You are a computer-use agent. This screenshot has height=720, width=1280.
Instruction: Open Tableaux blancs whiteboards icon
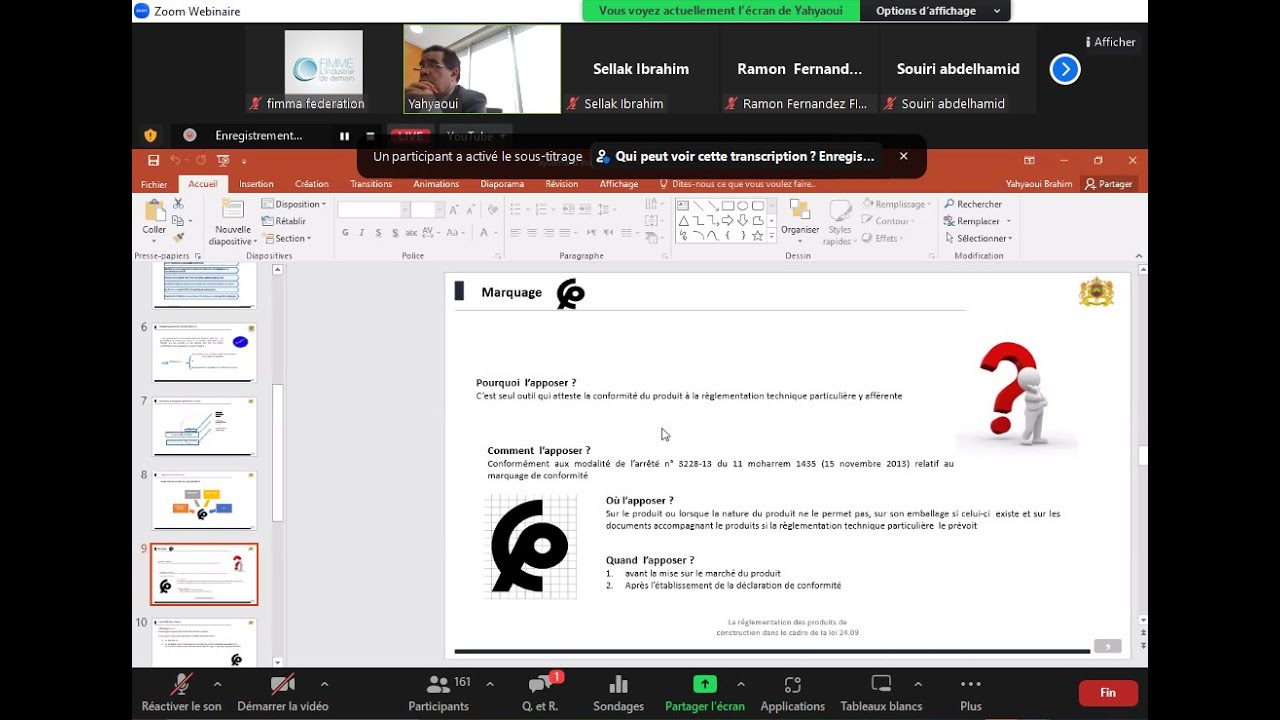tap(881, 684)
